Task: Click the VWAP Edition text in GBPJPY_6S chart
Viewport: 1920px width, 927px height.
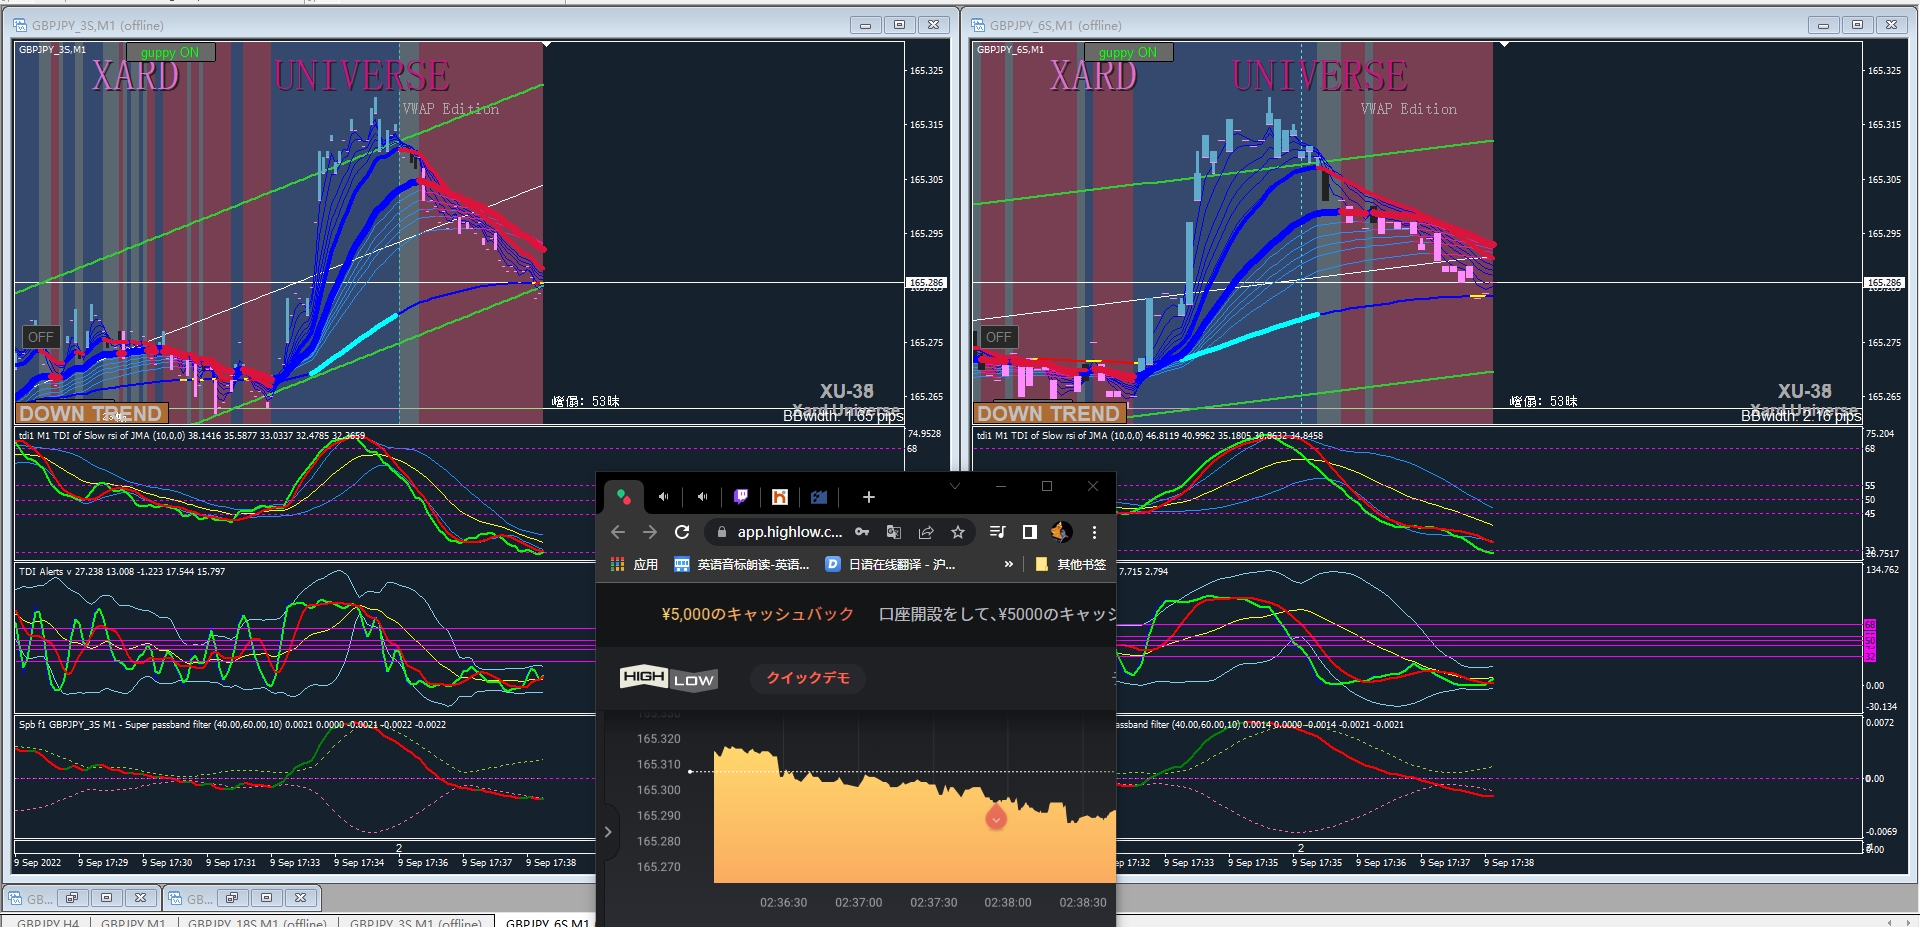Action: pos(1409,109)
